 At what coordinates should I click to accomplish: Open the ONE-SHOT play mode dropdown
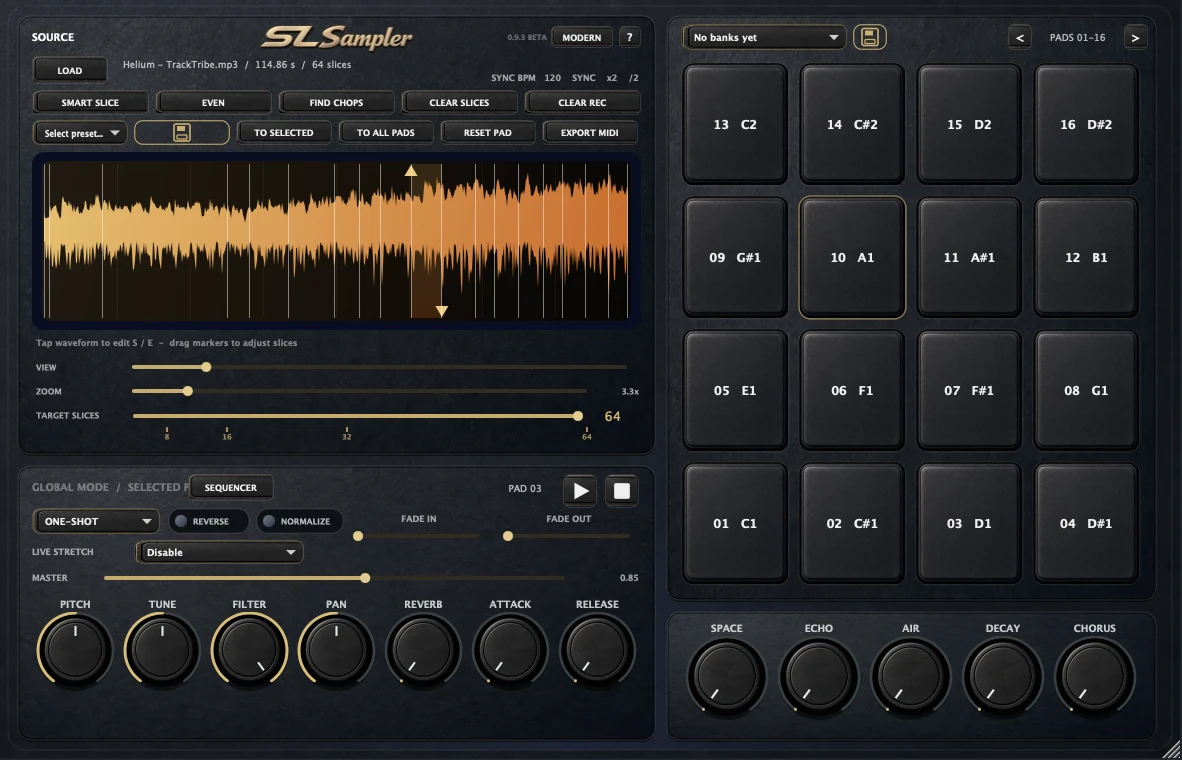[x=96, y=521]
